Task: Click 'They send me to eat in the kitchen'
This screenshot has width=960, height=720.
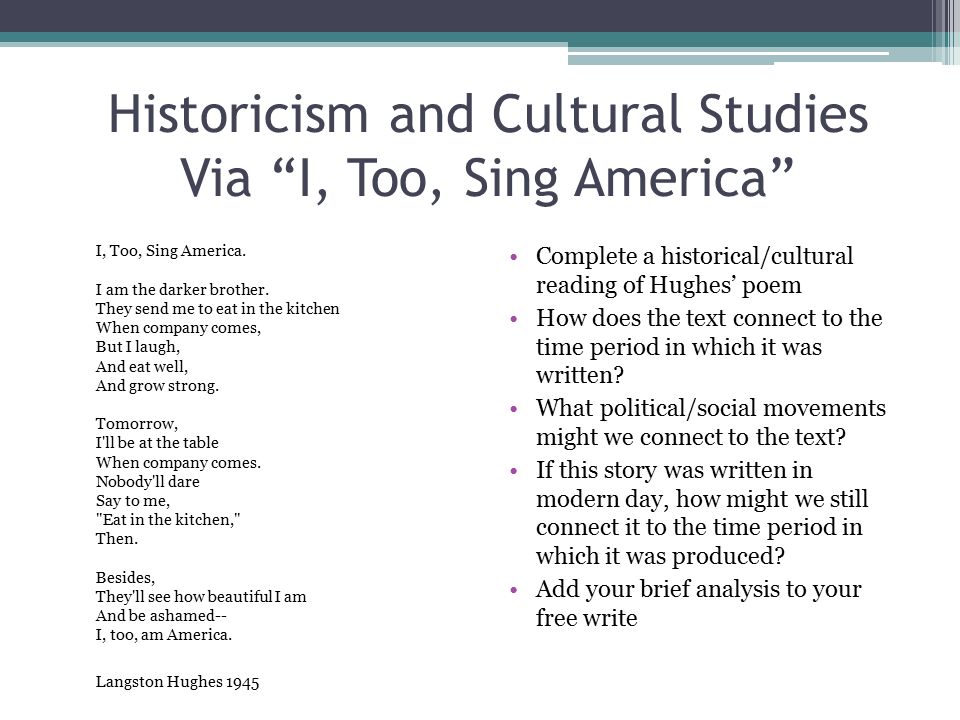Action: click(217, 309)
